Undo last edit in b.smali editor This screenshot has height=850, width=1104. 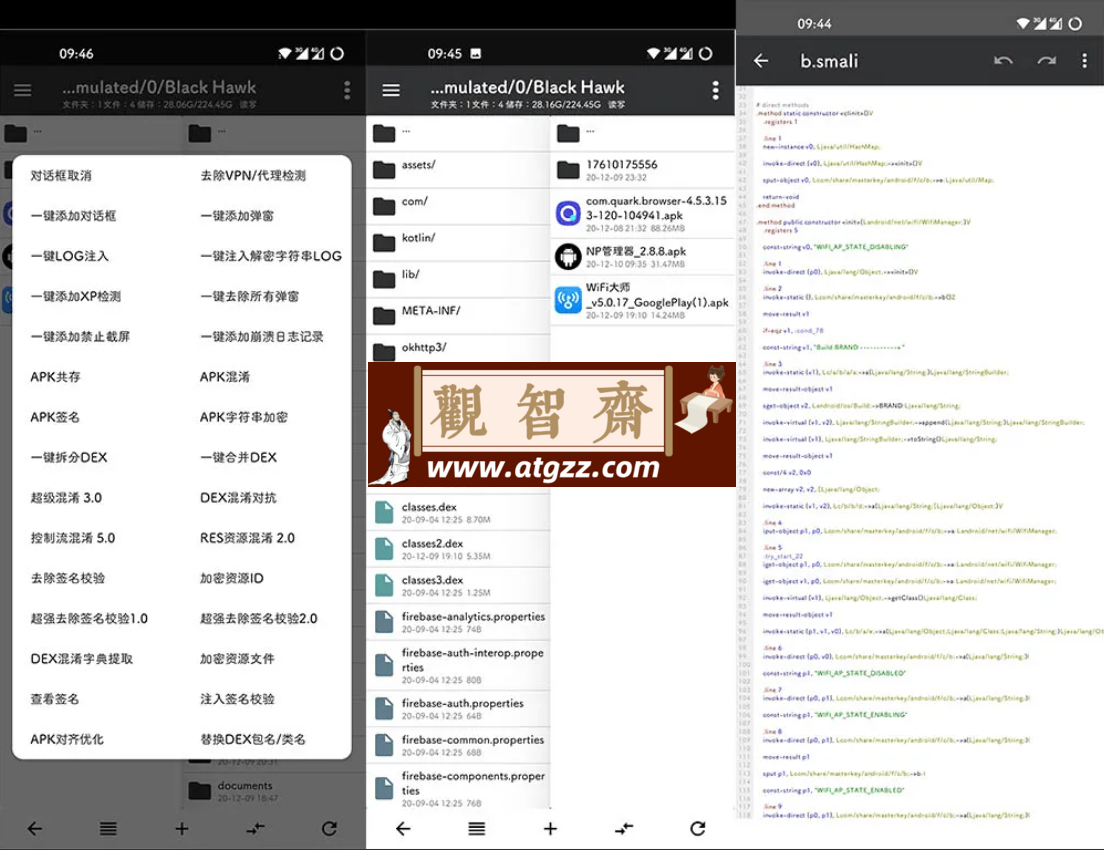[1003, 61]
